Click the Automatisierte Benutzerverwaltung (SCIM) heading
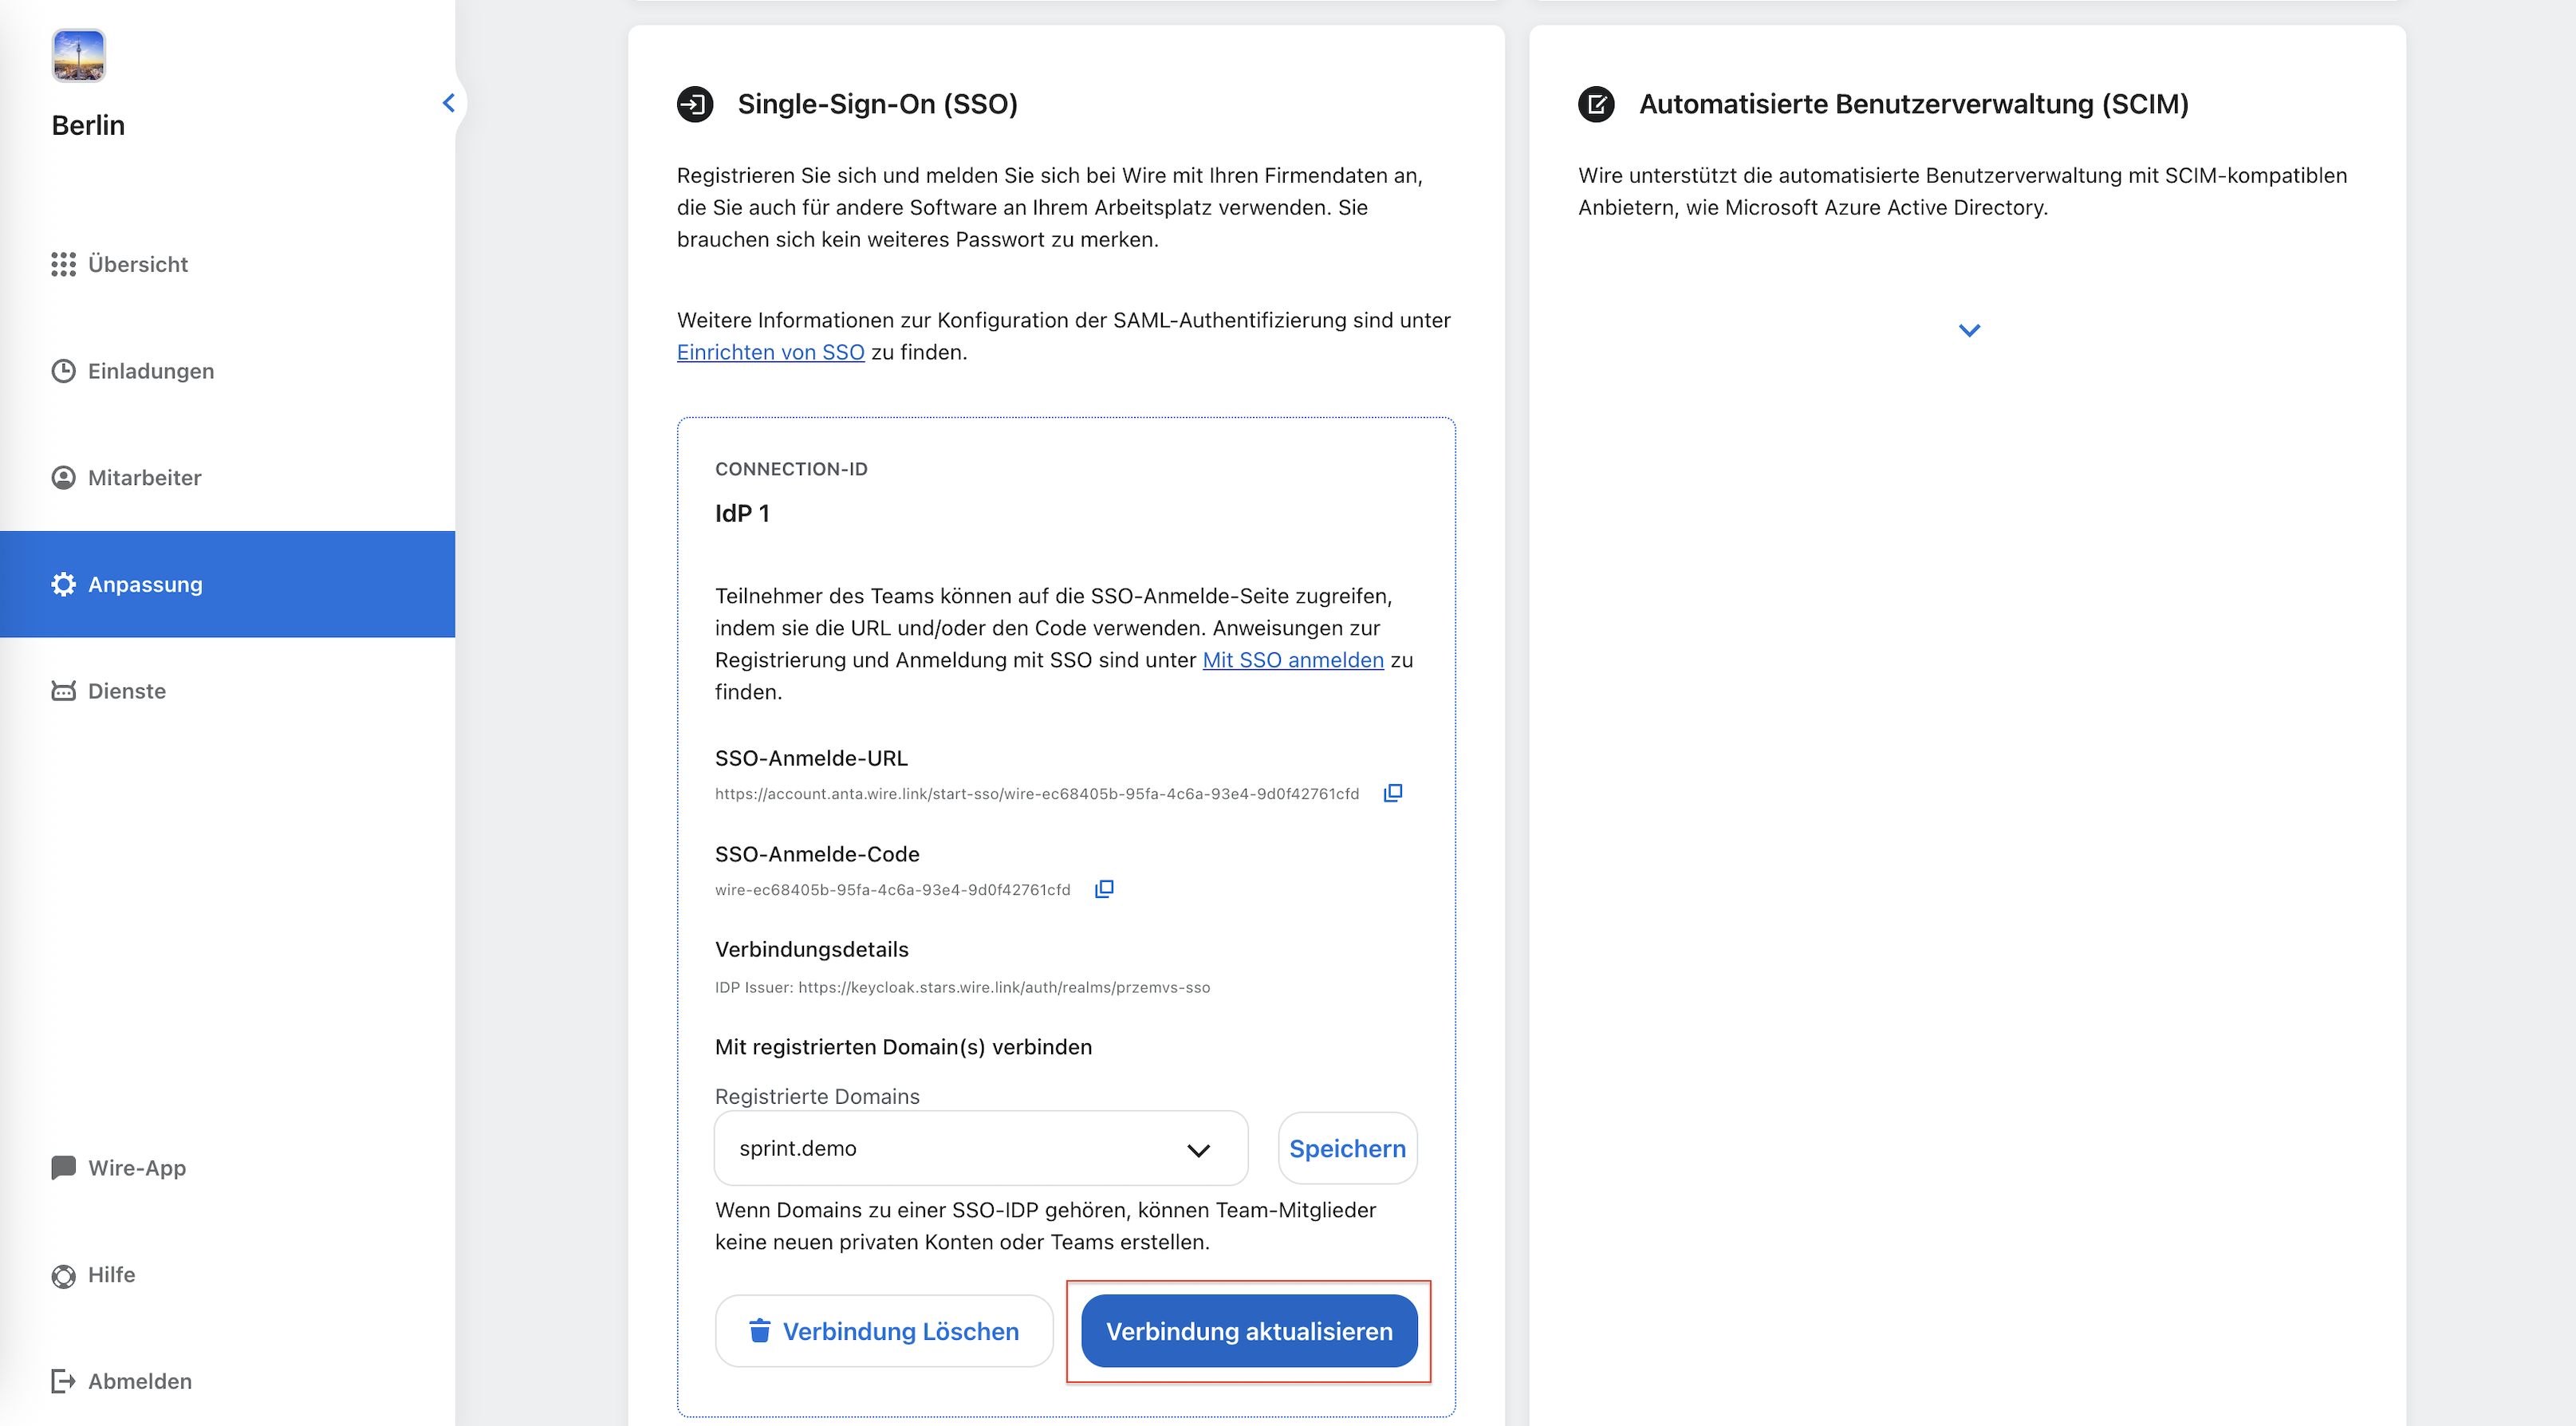2576x1426 pixels. coord(1913,104)
